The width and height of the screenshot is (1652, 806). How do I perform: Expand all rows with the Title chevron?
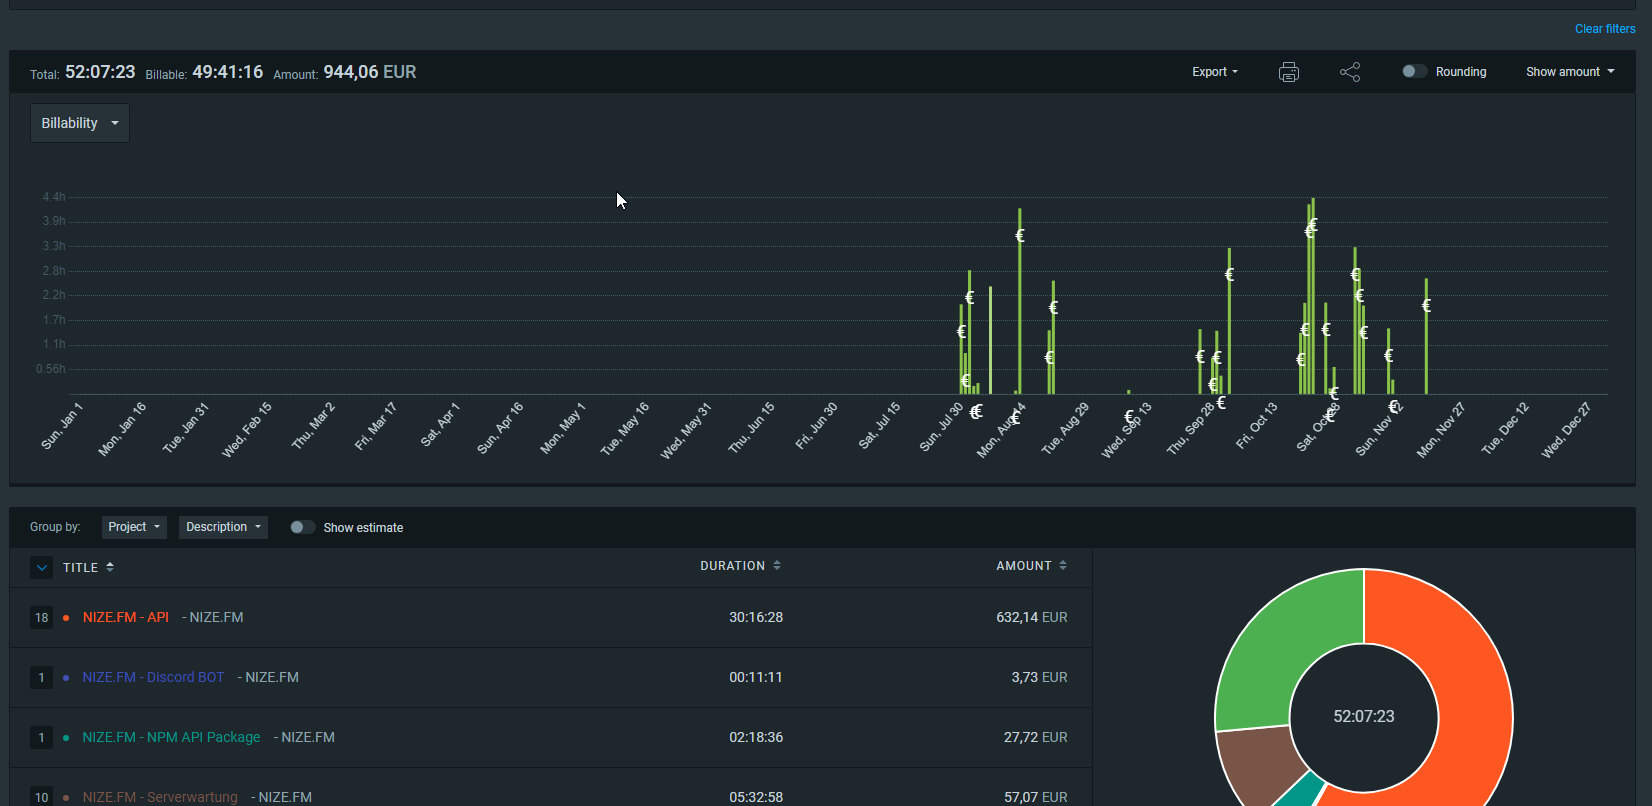tap(41, 568)
